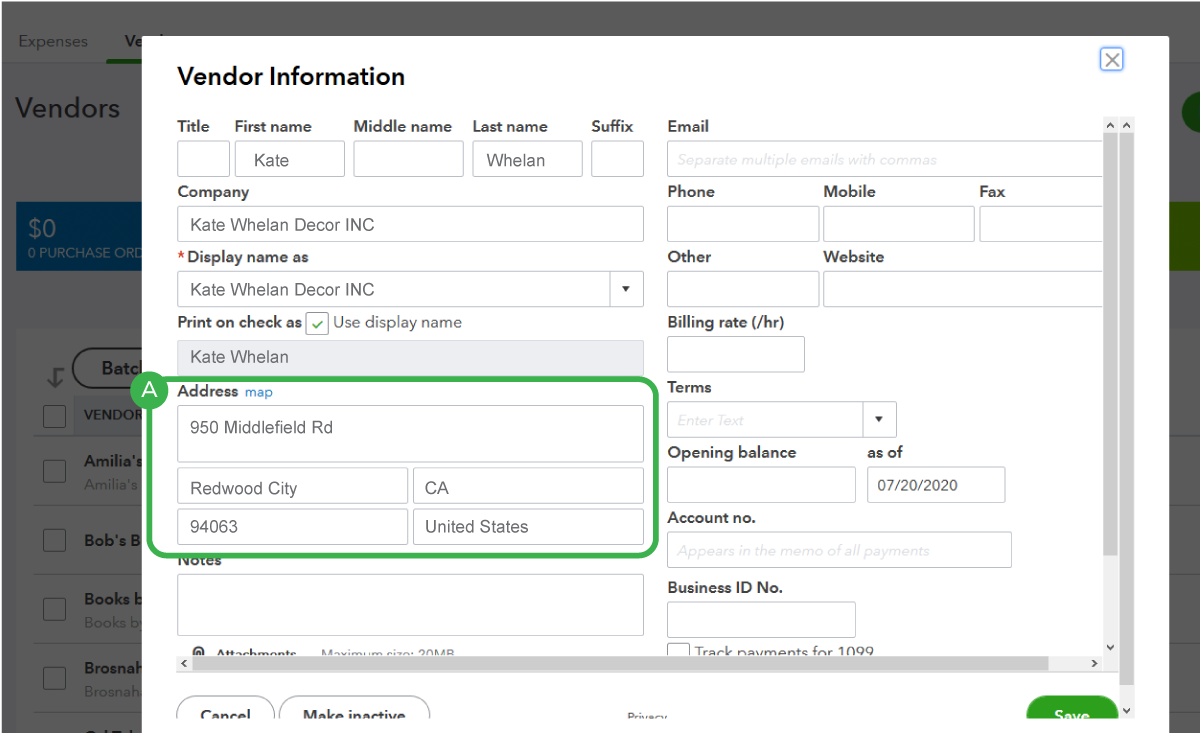Switch to the Expenses tab behind dialog
Screen dimensions: 1200x733
(53, 41)
